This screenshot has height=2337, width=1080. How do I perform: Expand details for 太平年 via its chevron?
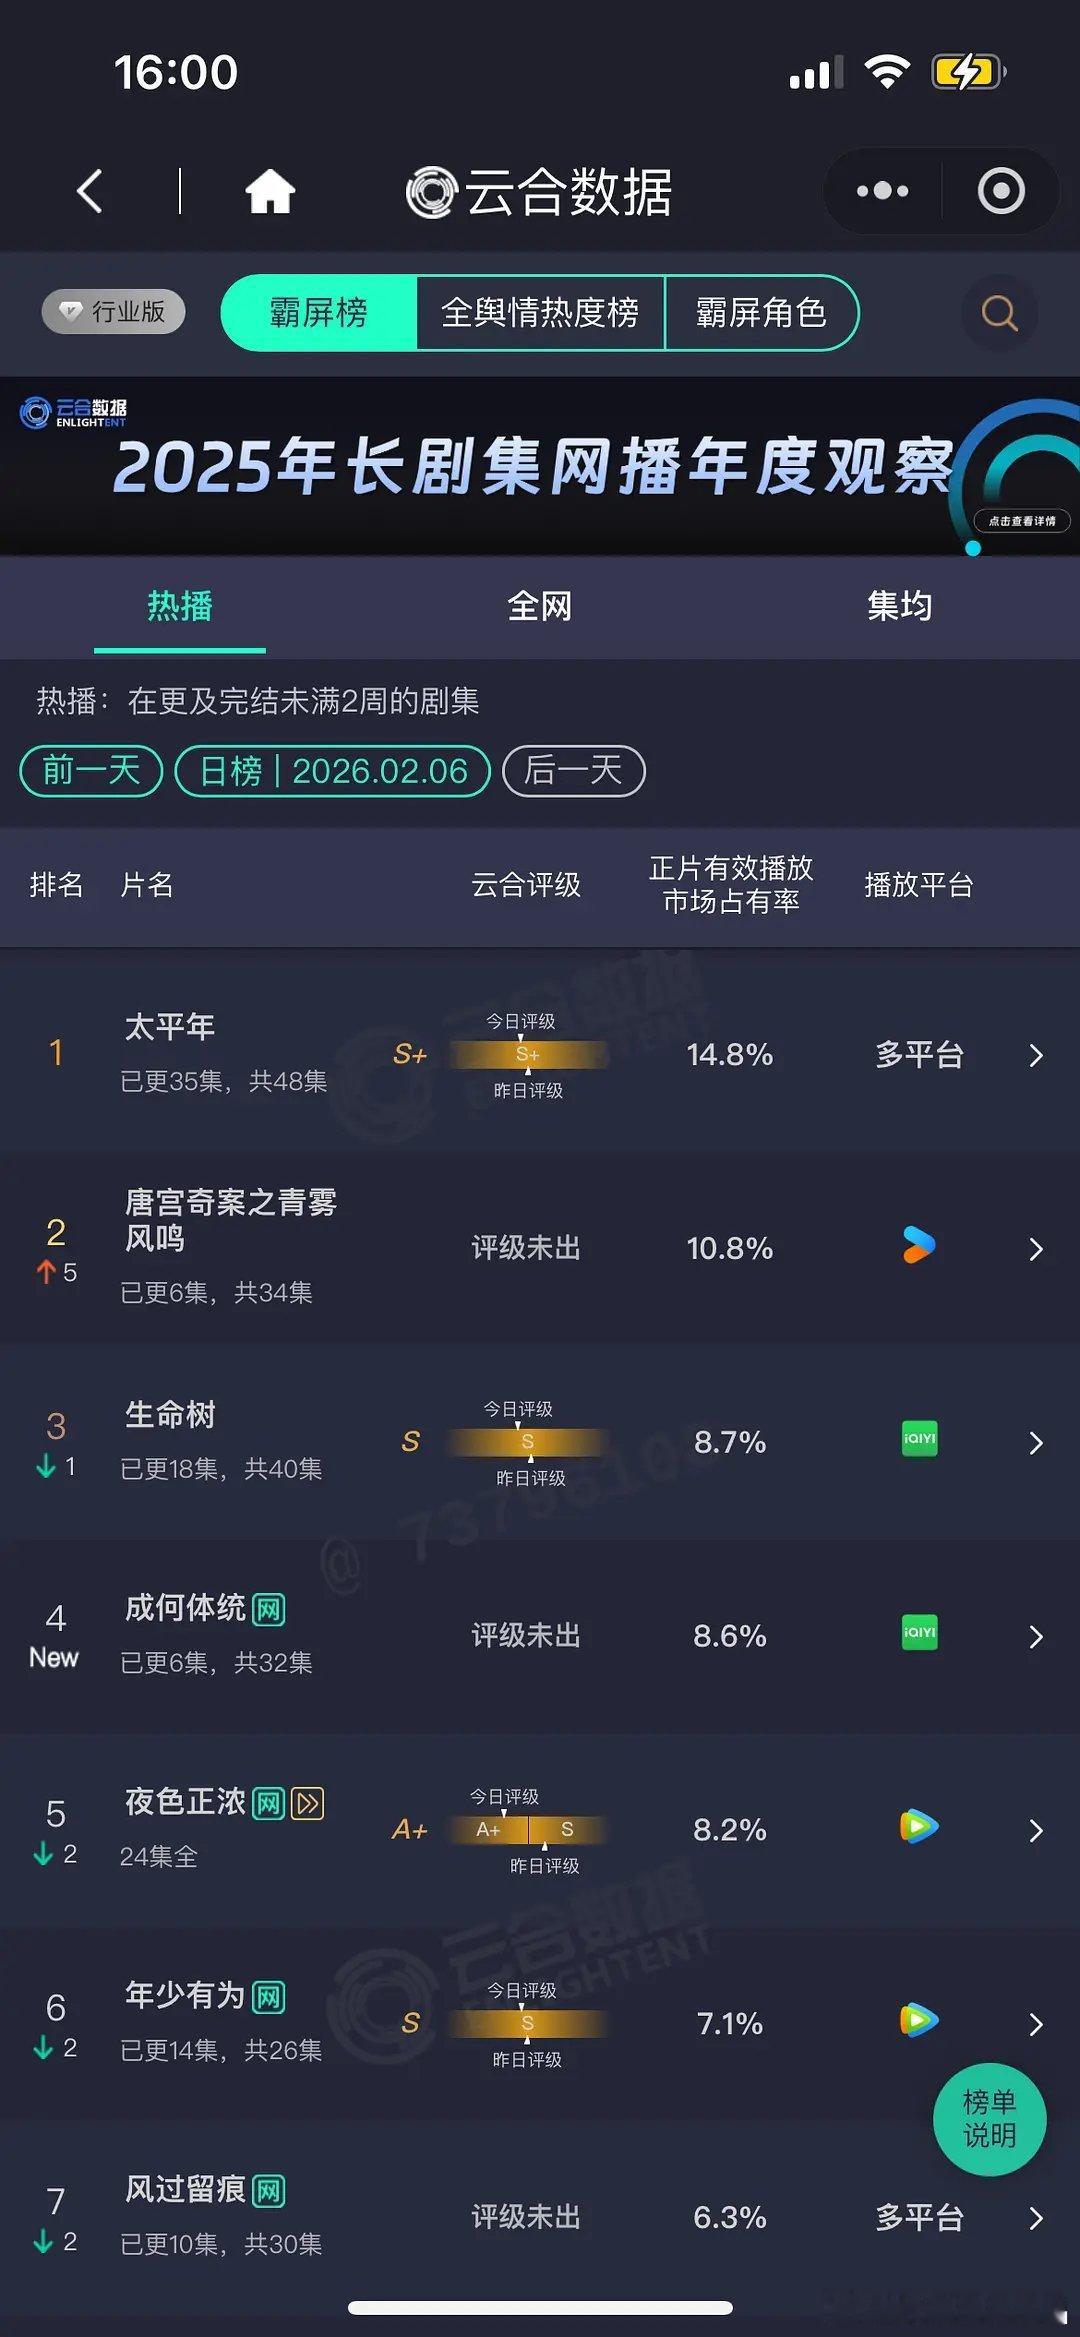[1035, 1055]
